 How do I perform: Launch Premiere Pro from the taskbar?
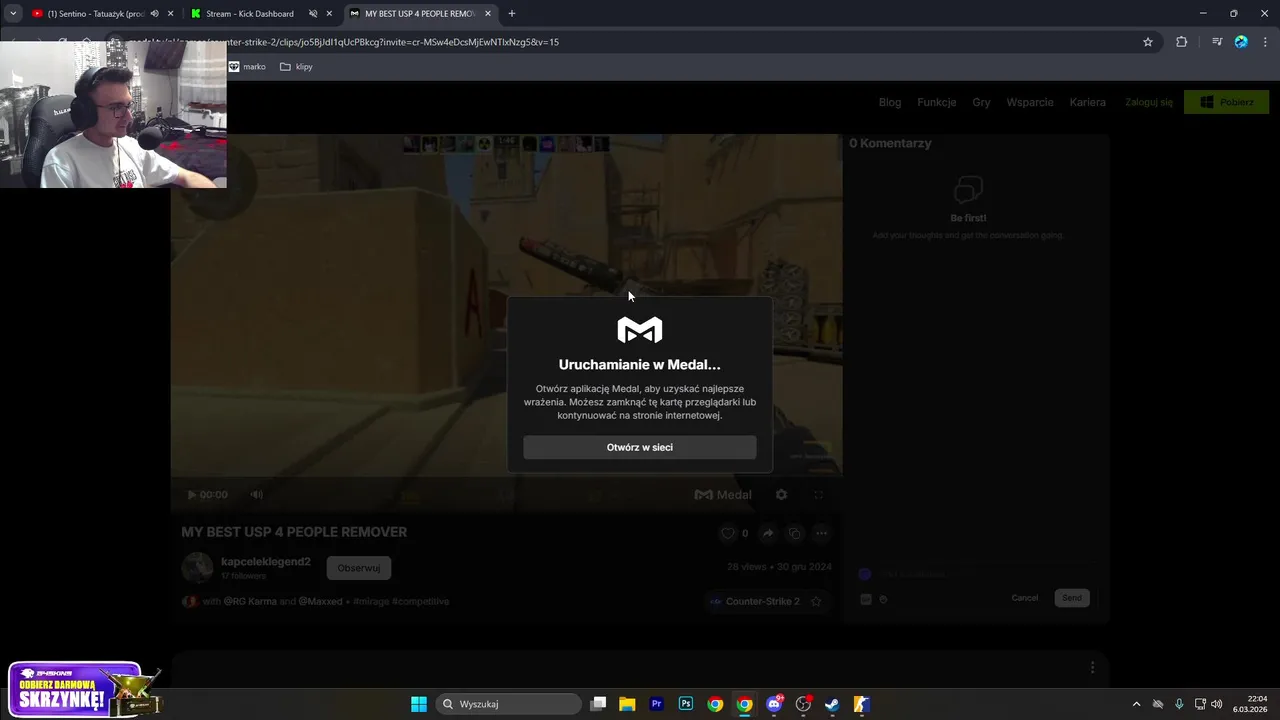click(x=656, y=704)
